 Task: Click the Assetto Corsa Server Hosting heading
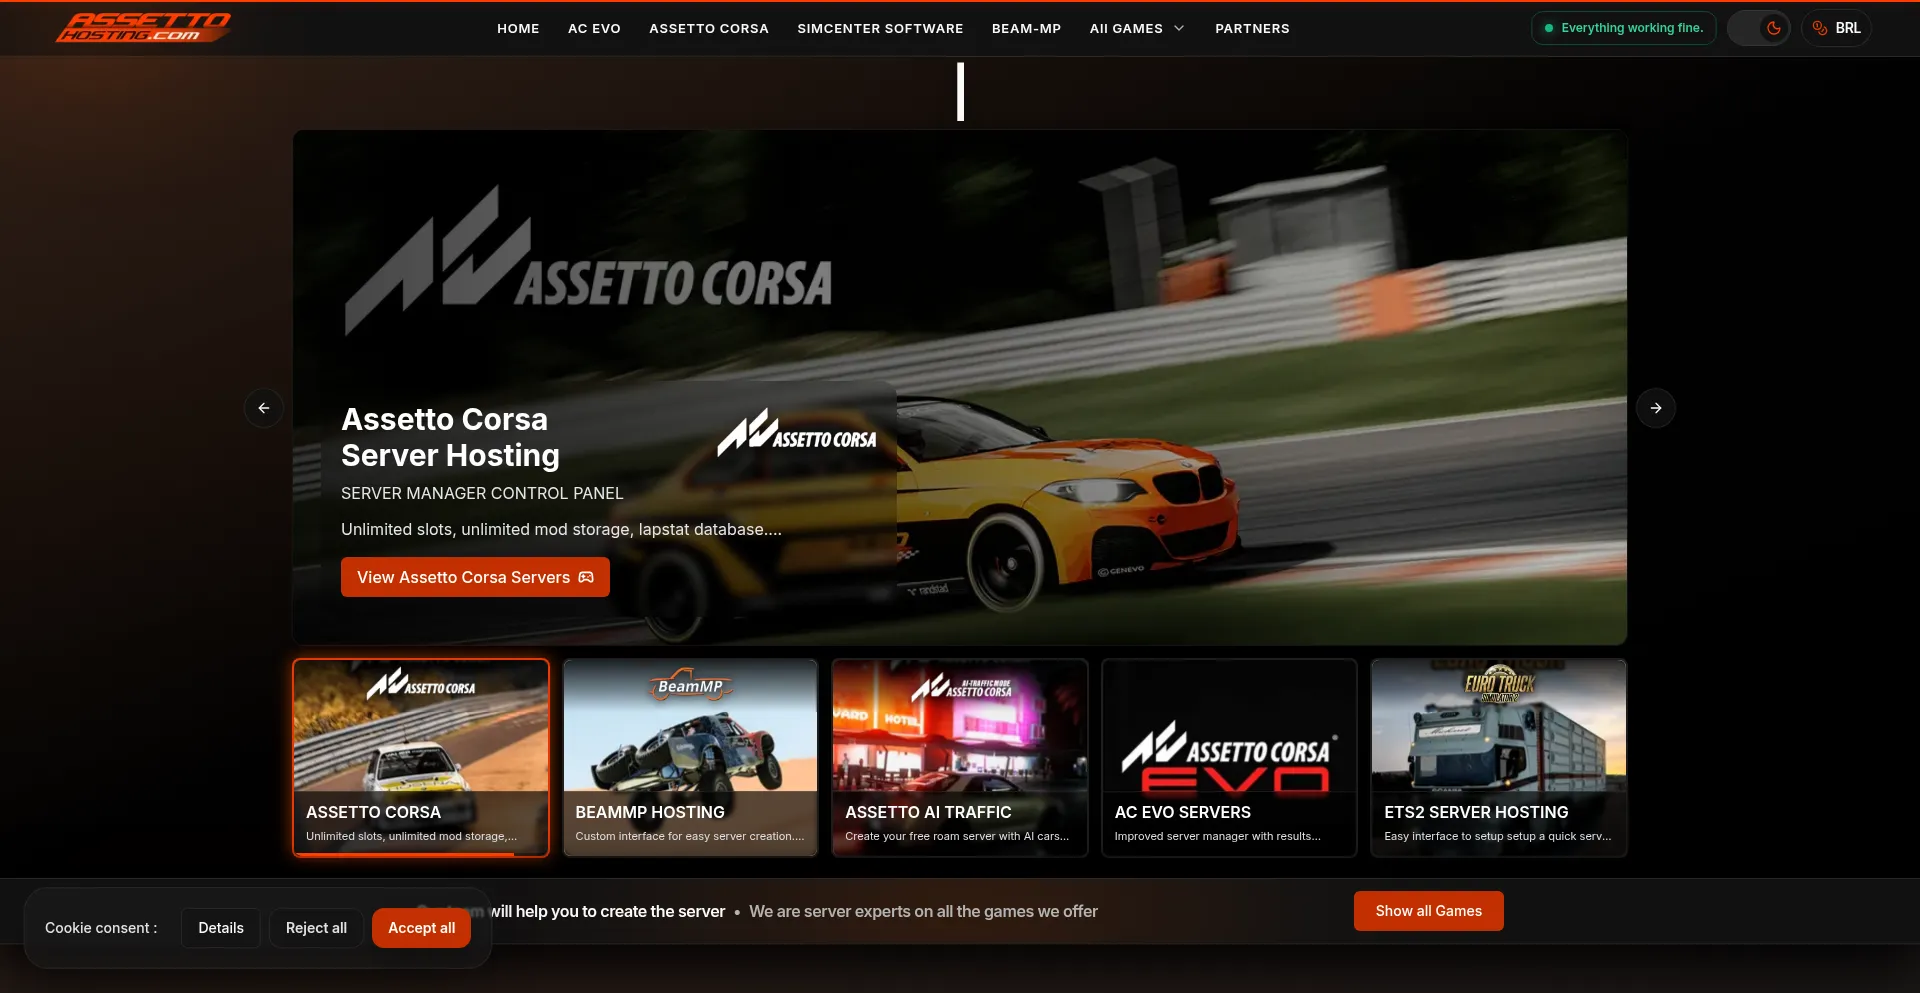450,437
